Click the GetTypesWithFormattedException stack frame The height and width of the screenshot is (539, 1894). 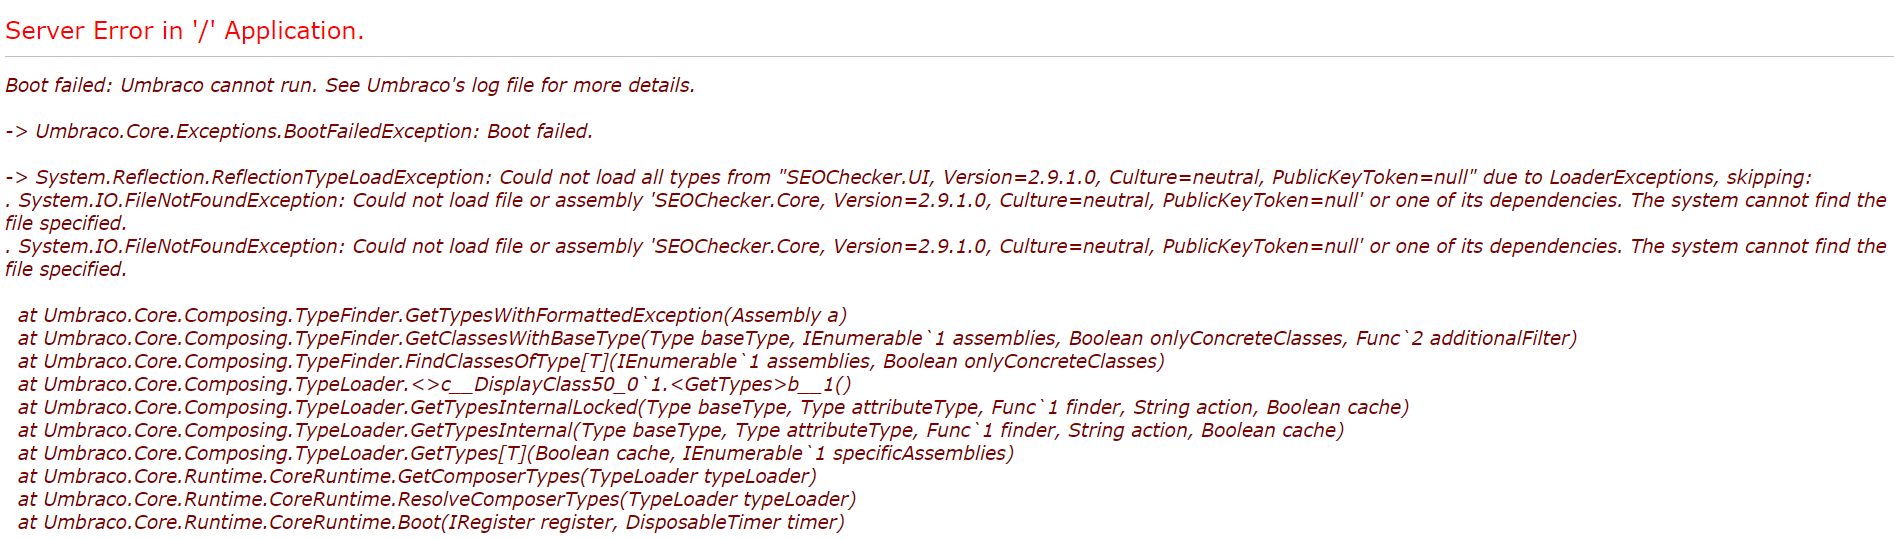tap(432, 315)
